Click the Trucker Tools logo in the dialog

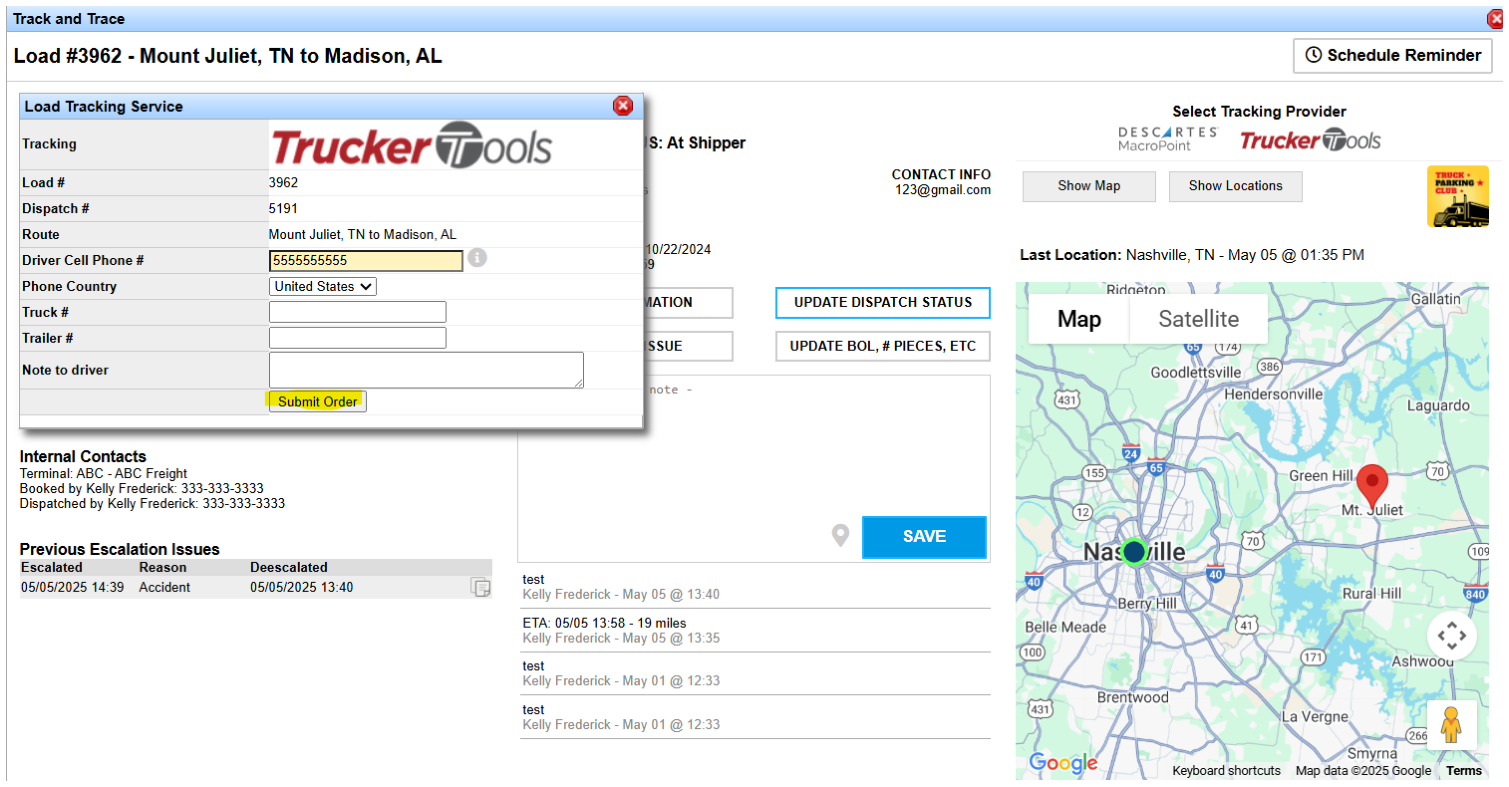[x=411, y=145]
